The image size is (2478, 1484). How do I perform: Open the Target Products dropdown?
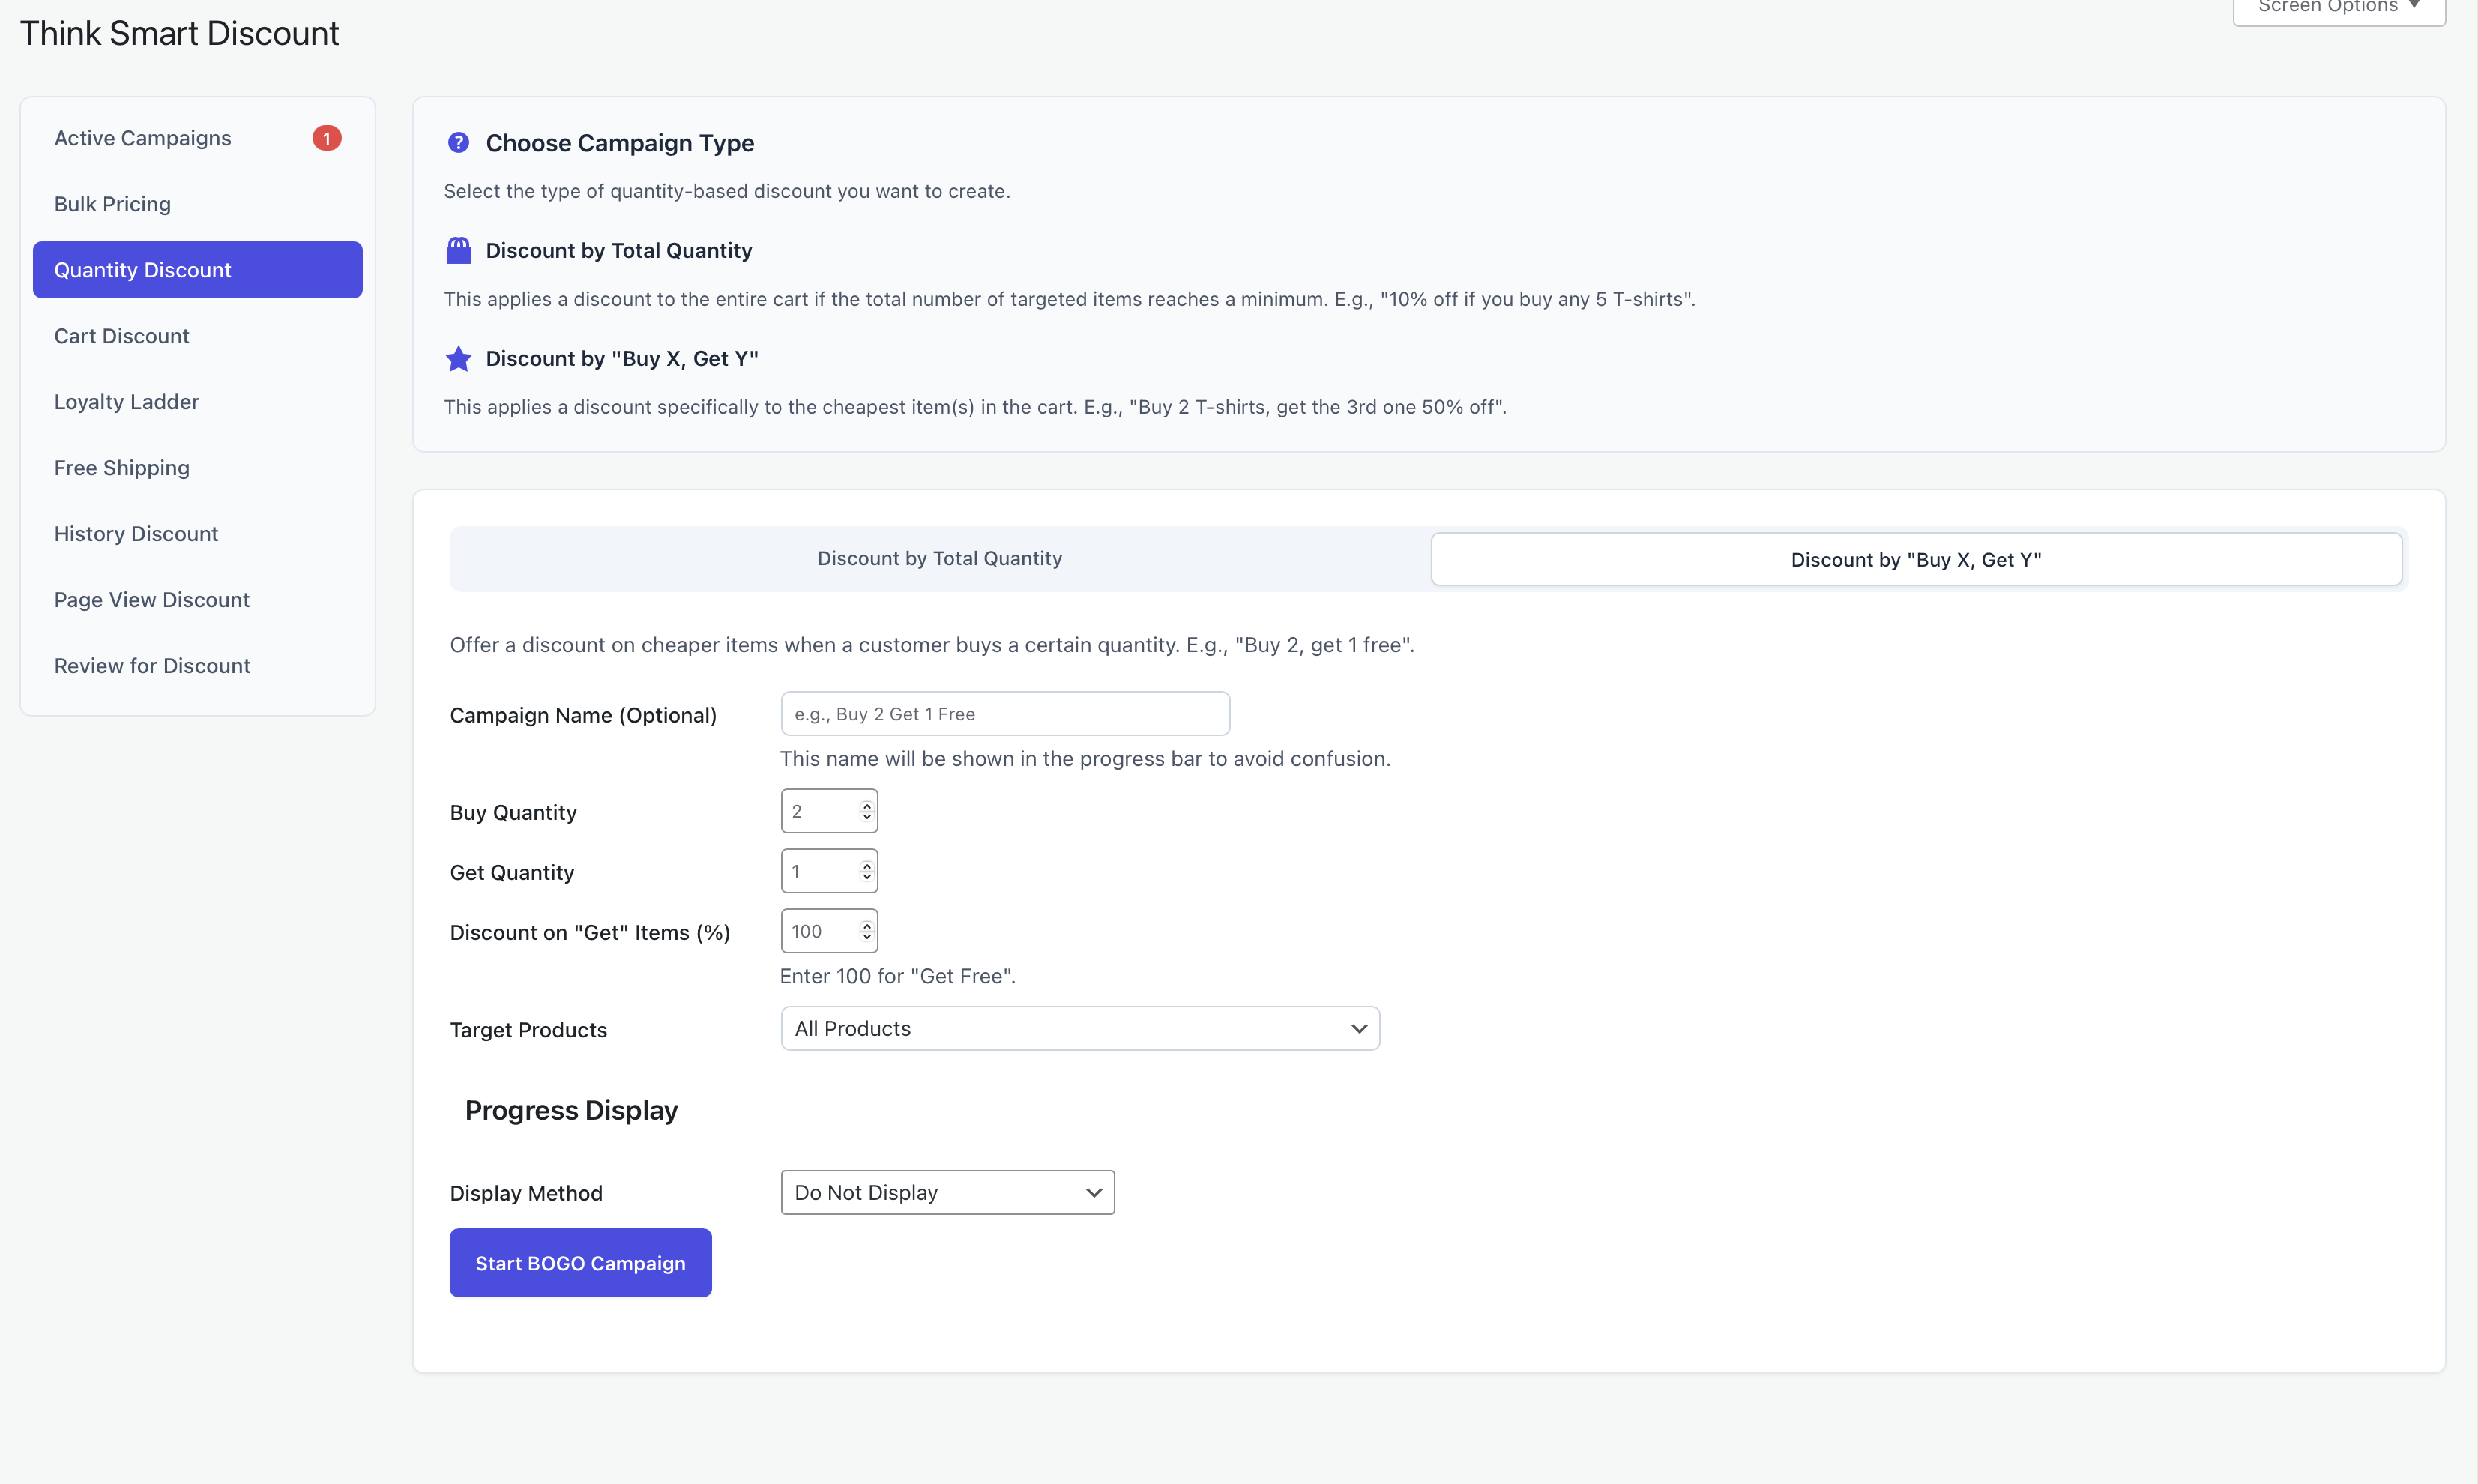[x=1079, y=1027]
